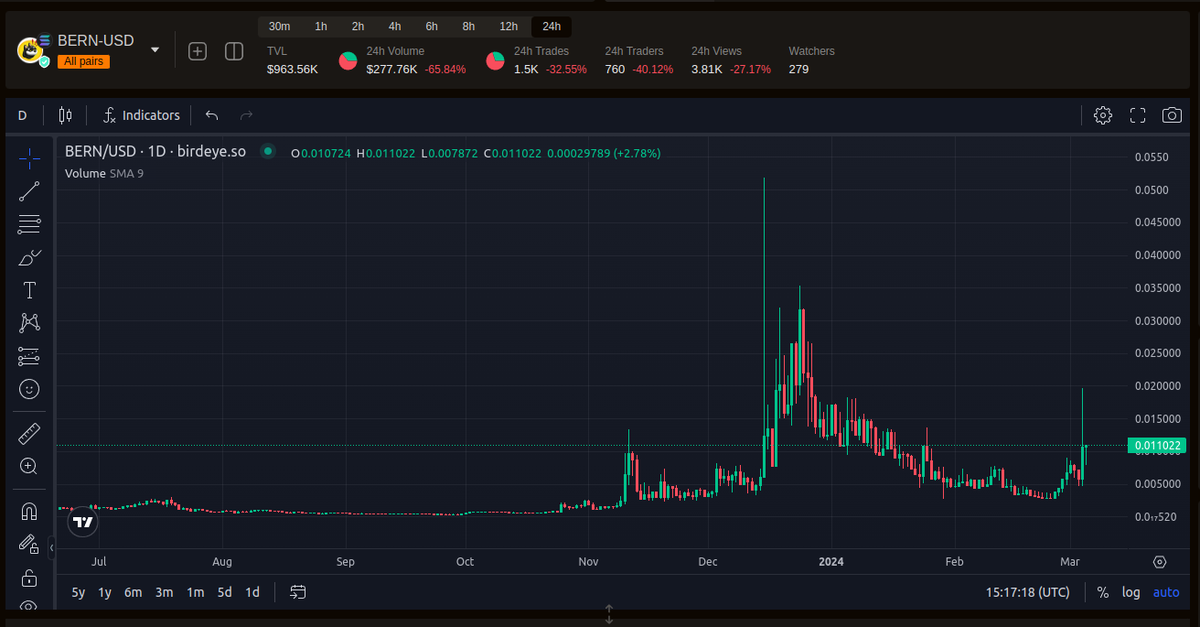The width and height of the screenshot is (1200, 627).
Task: Toggle stay in drawing mode
Action: tap(30, 545)
